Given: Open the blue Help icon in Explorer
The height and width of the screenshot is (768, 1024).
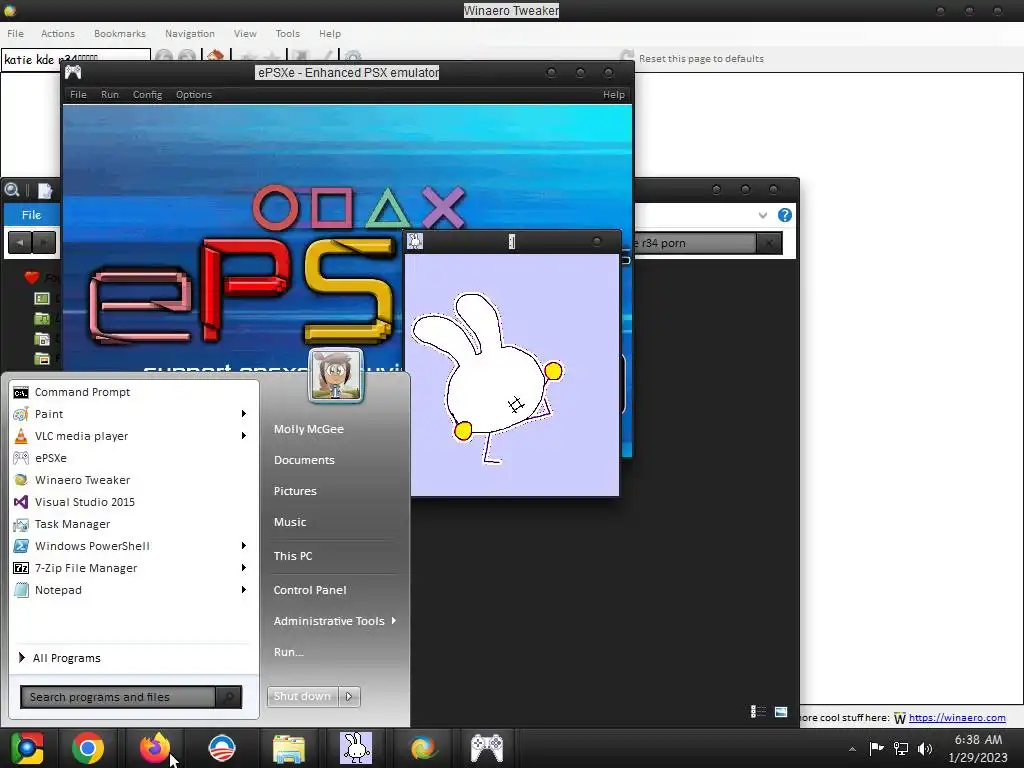Looking at the screenshot, I should pyautogui.click(x=785, y=215).
